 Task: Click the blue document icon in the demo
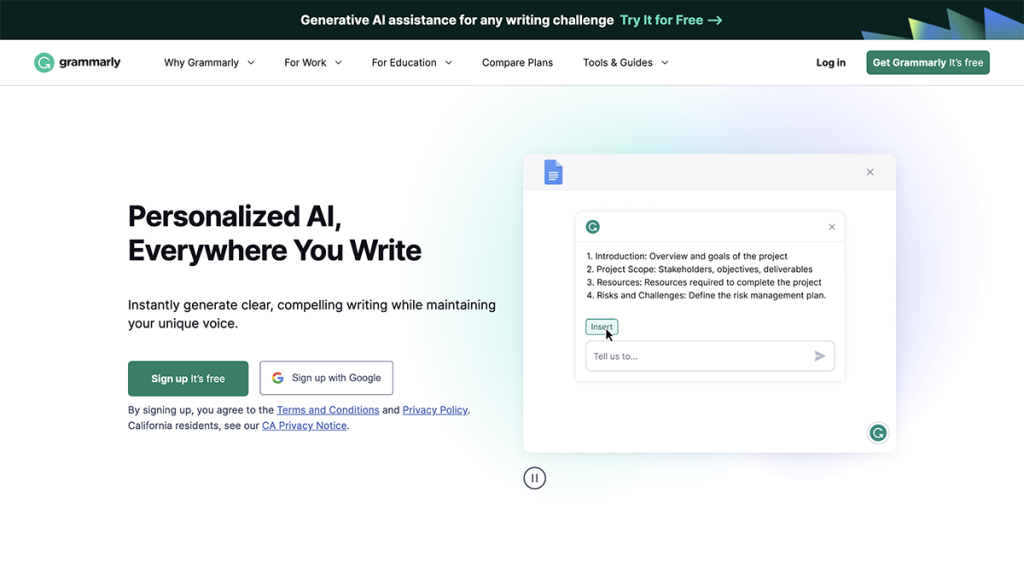click(x=553, y=171)
